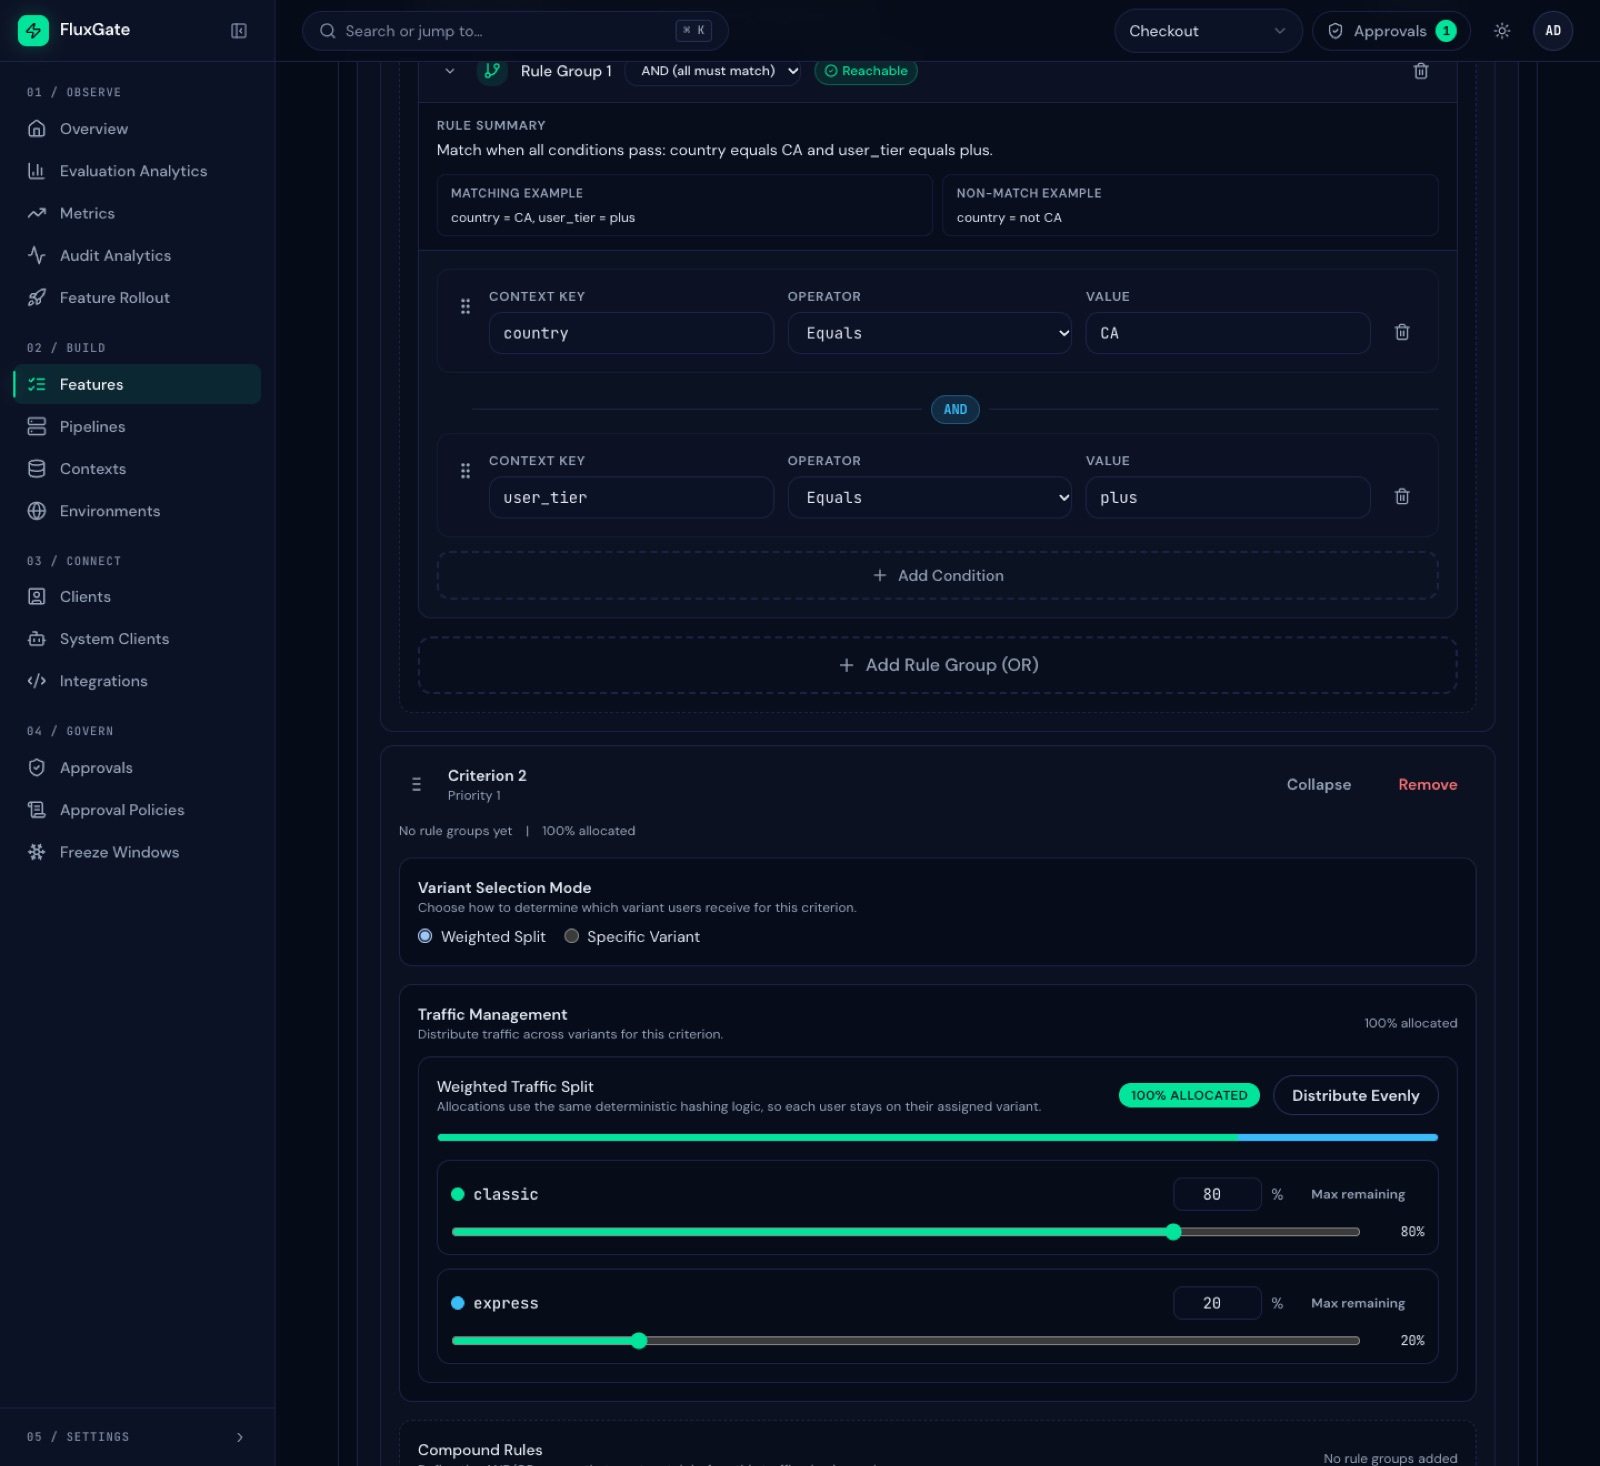Open the Checkout project dropdown

(1208, 31)
